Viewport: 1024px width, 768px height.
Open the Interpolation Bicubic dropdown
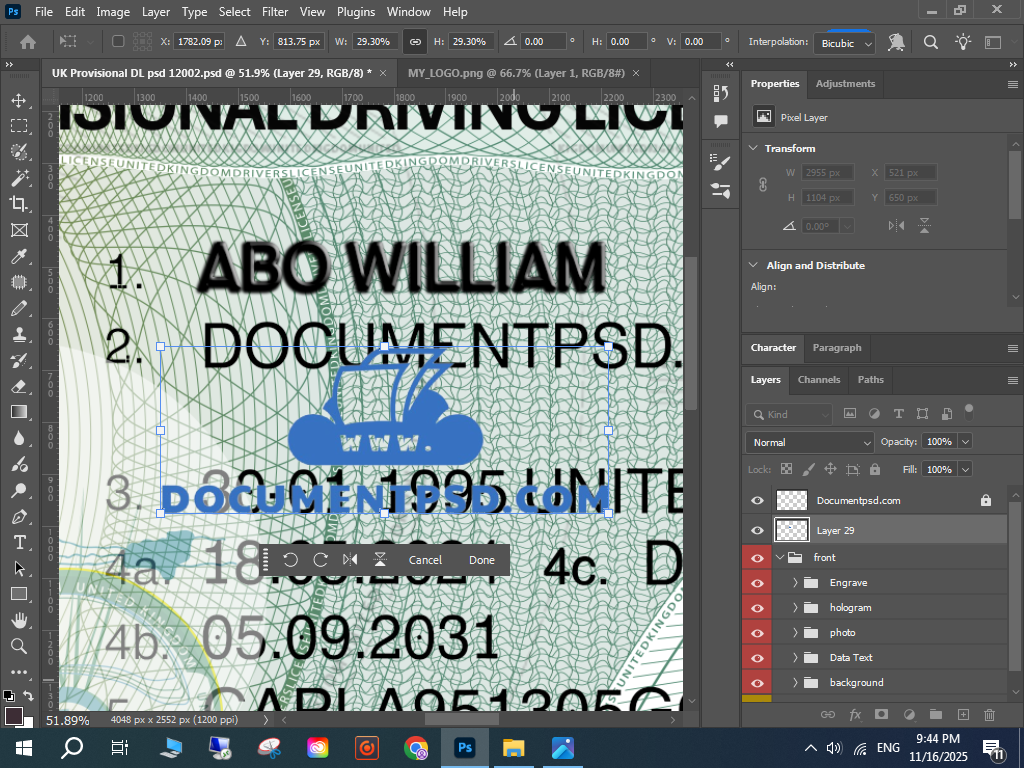click(x=846, y=43)
